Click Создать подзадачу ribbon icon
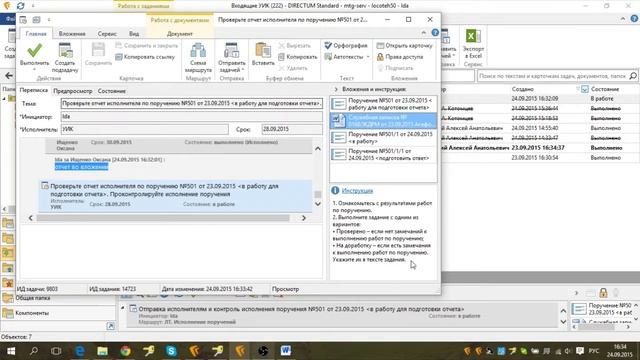This screenshot has height=360, width=640. click(65, 58)
